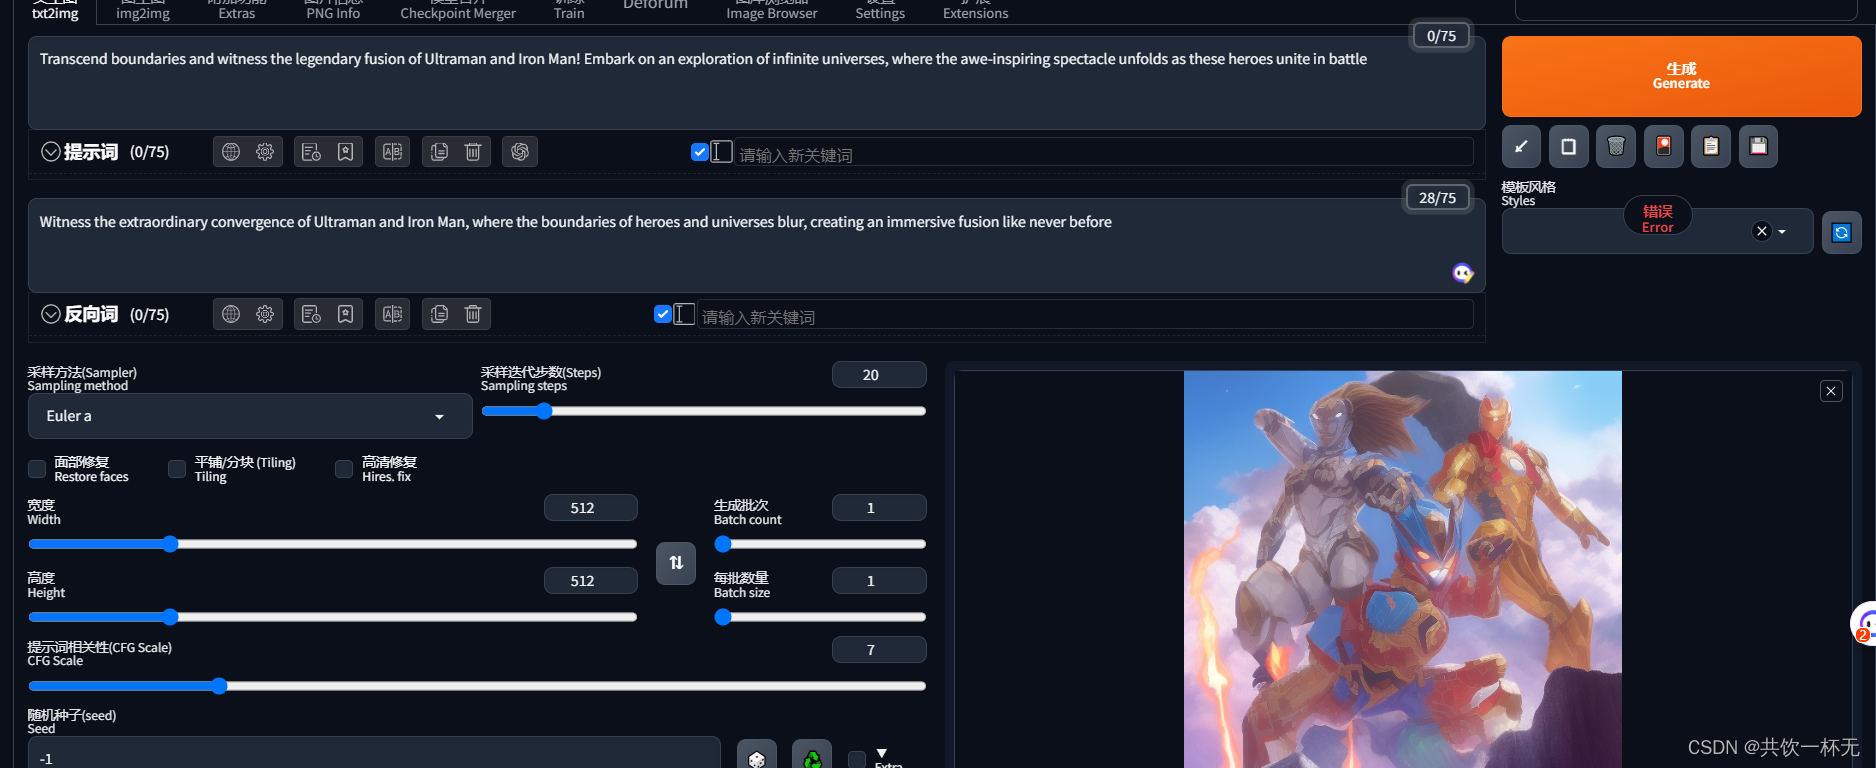This screenshot has height=768, width=1876.
Task: Copy negative prompt keywords icon
Action: click(439, 314)
